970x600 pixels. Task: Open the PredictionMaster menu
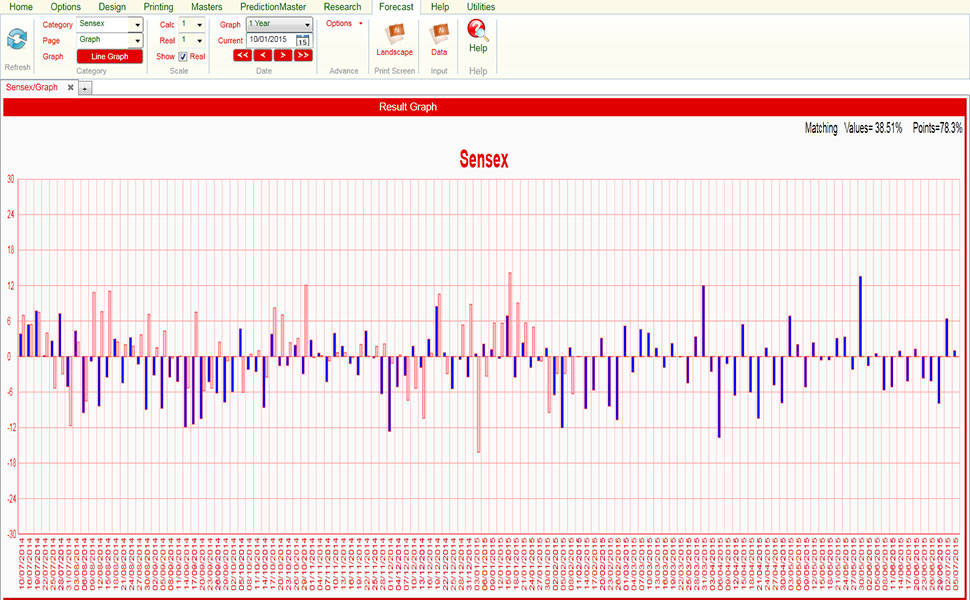click(x=273, y=7)
